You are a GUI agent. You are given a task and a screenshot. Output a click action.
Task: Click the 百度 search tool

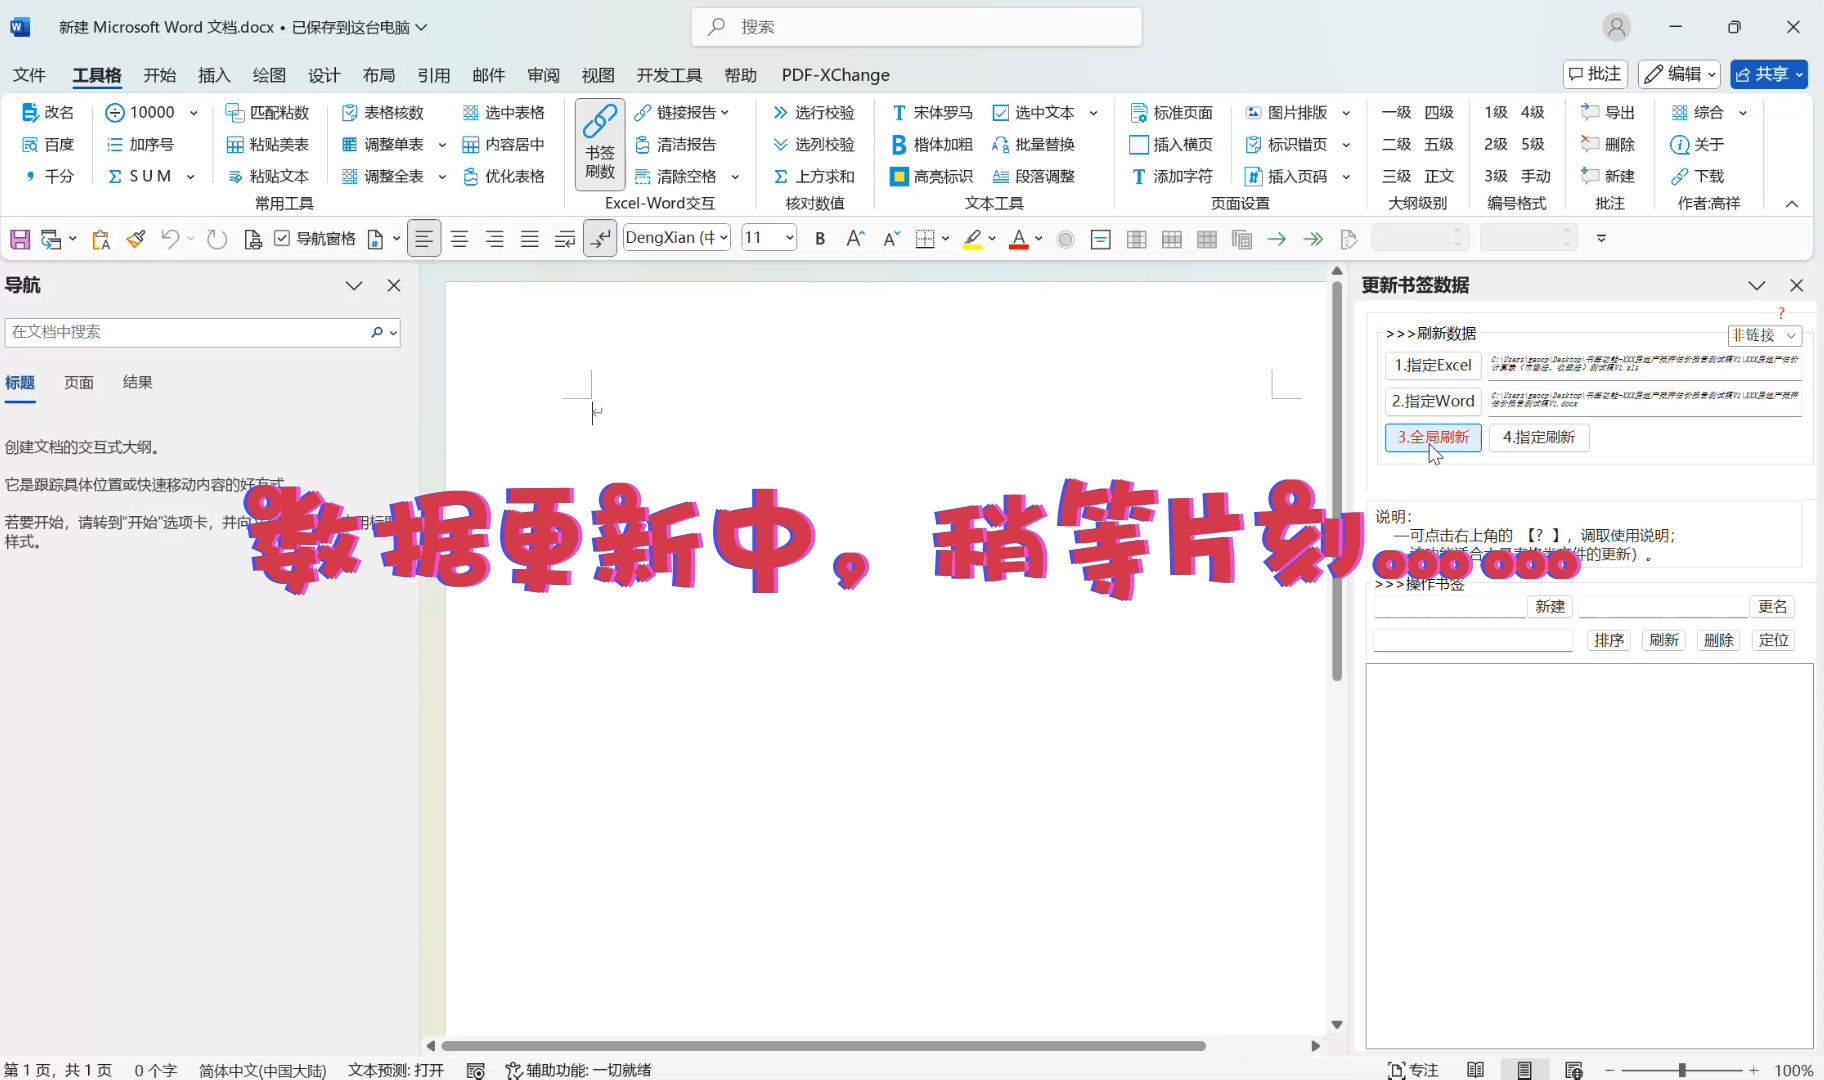(48, 144)
